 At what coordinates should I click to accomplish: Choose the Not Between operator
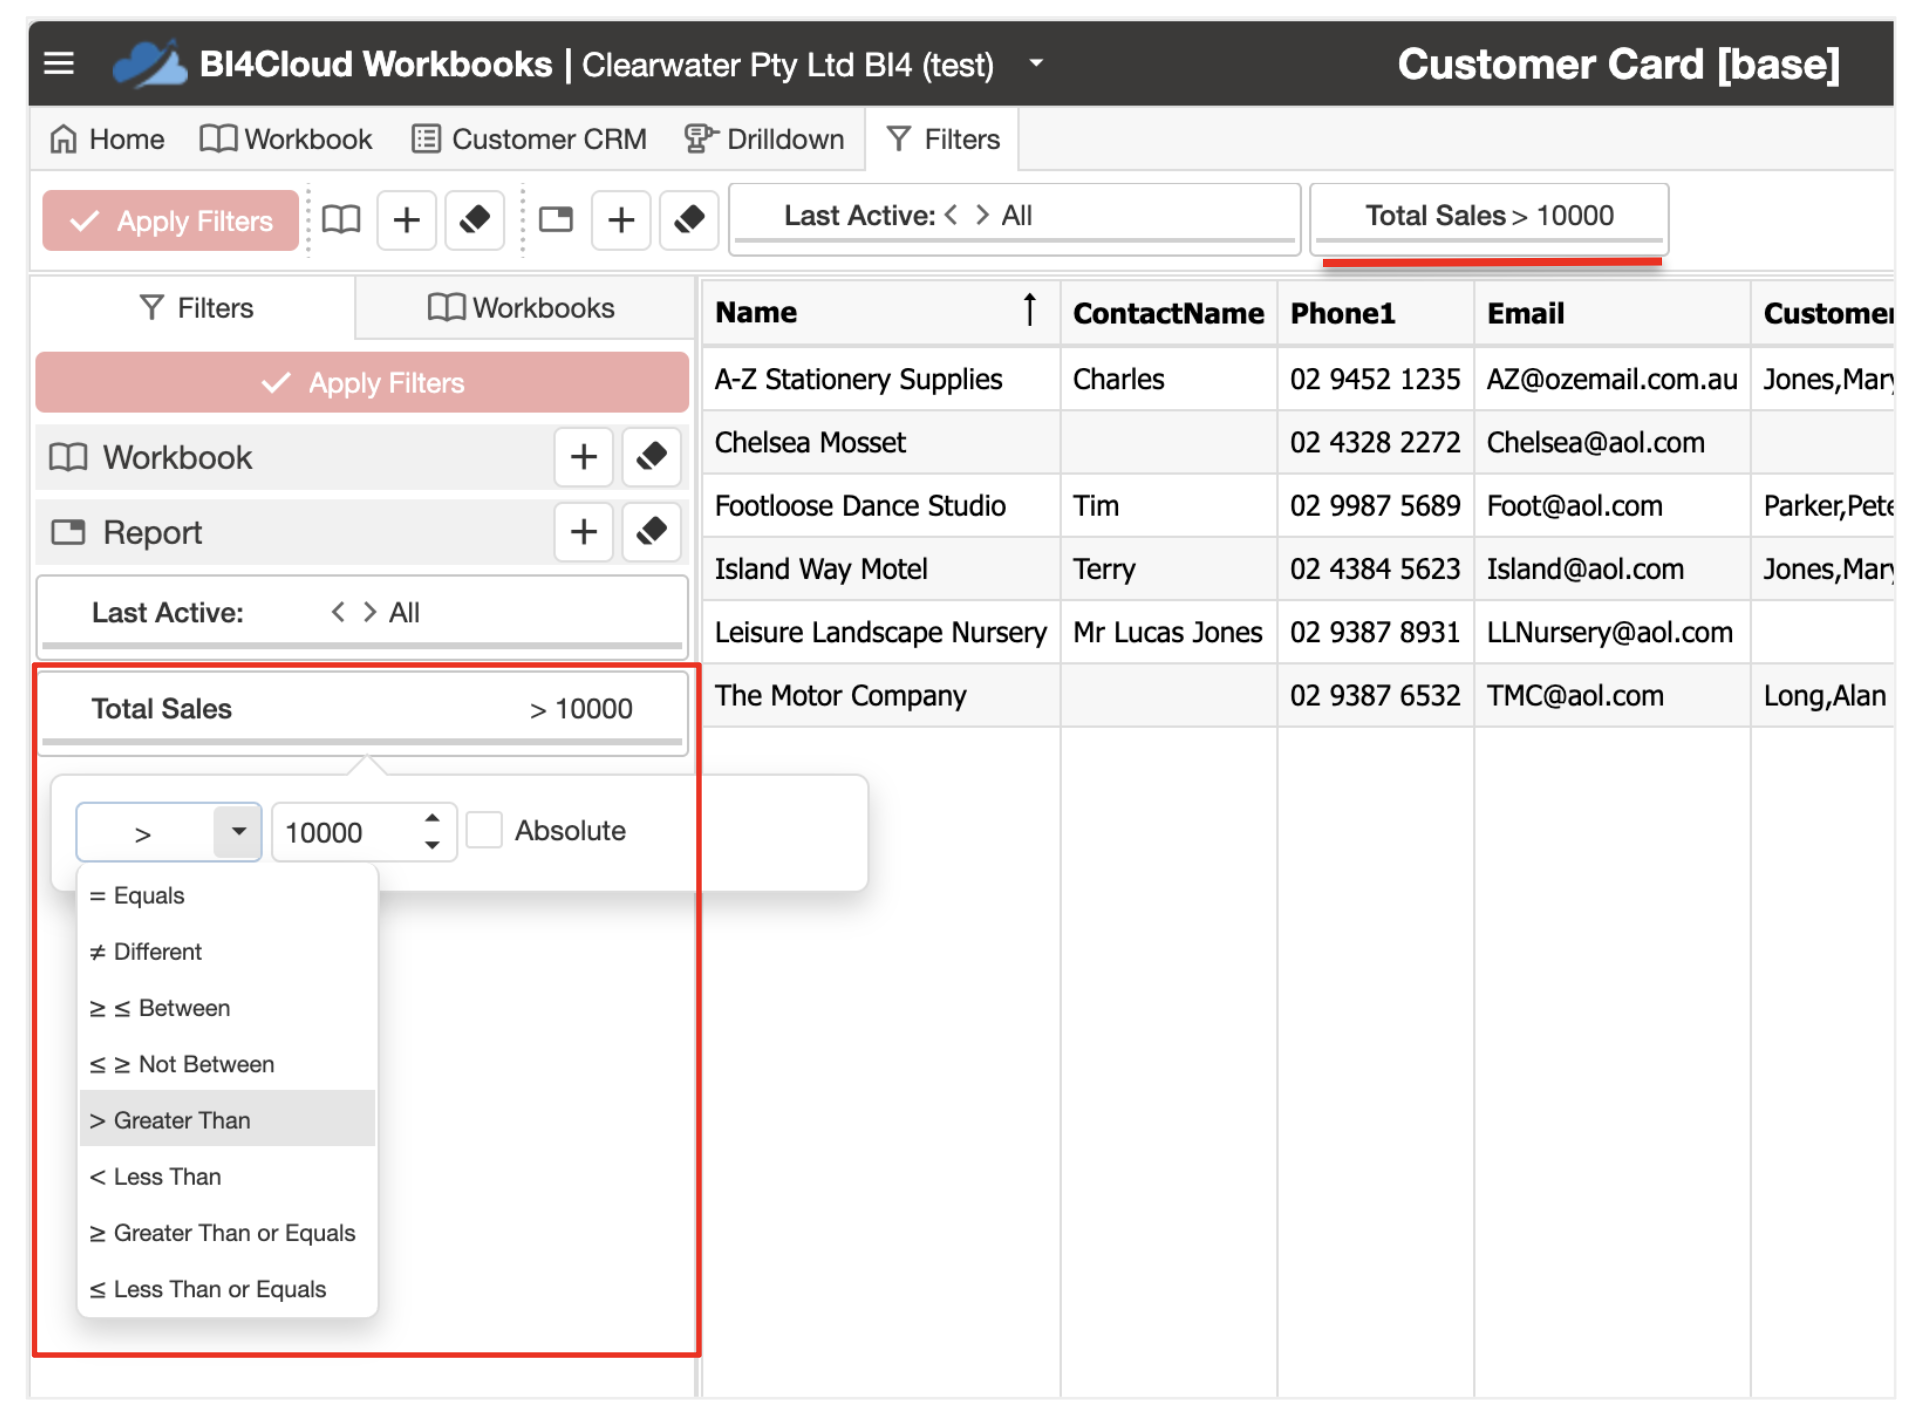227,1065
